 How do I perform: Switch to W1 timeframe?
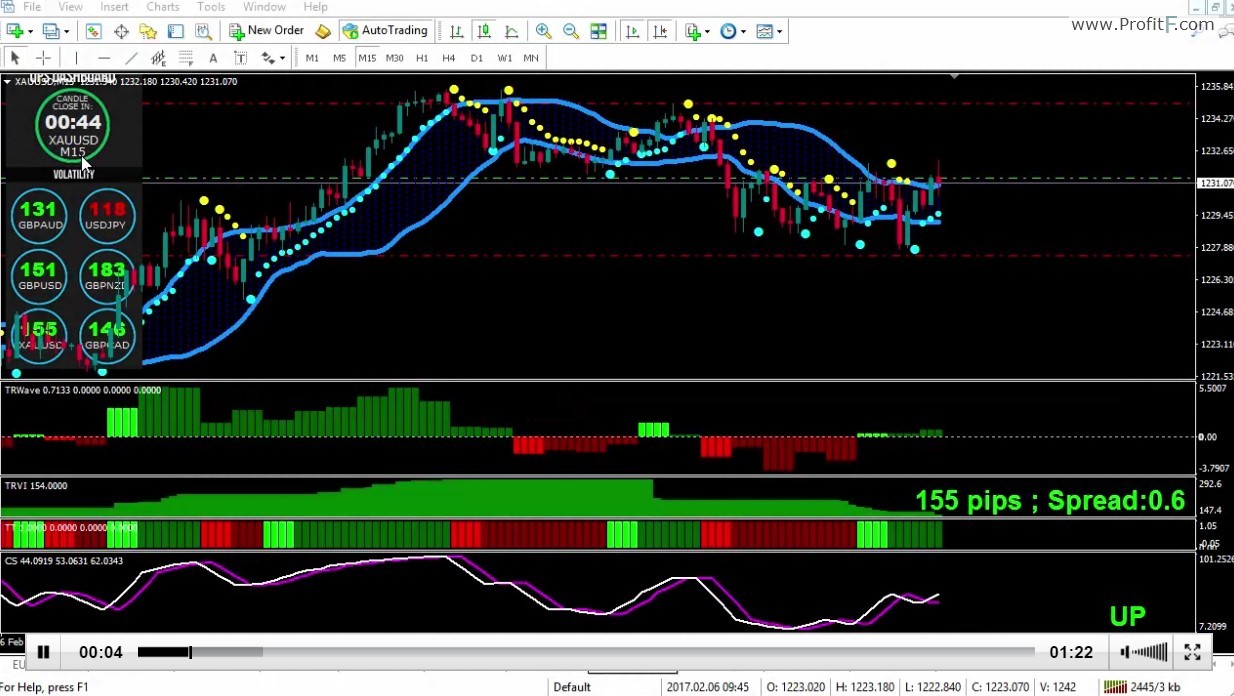504,58
